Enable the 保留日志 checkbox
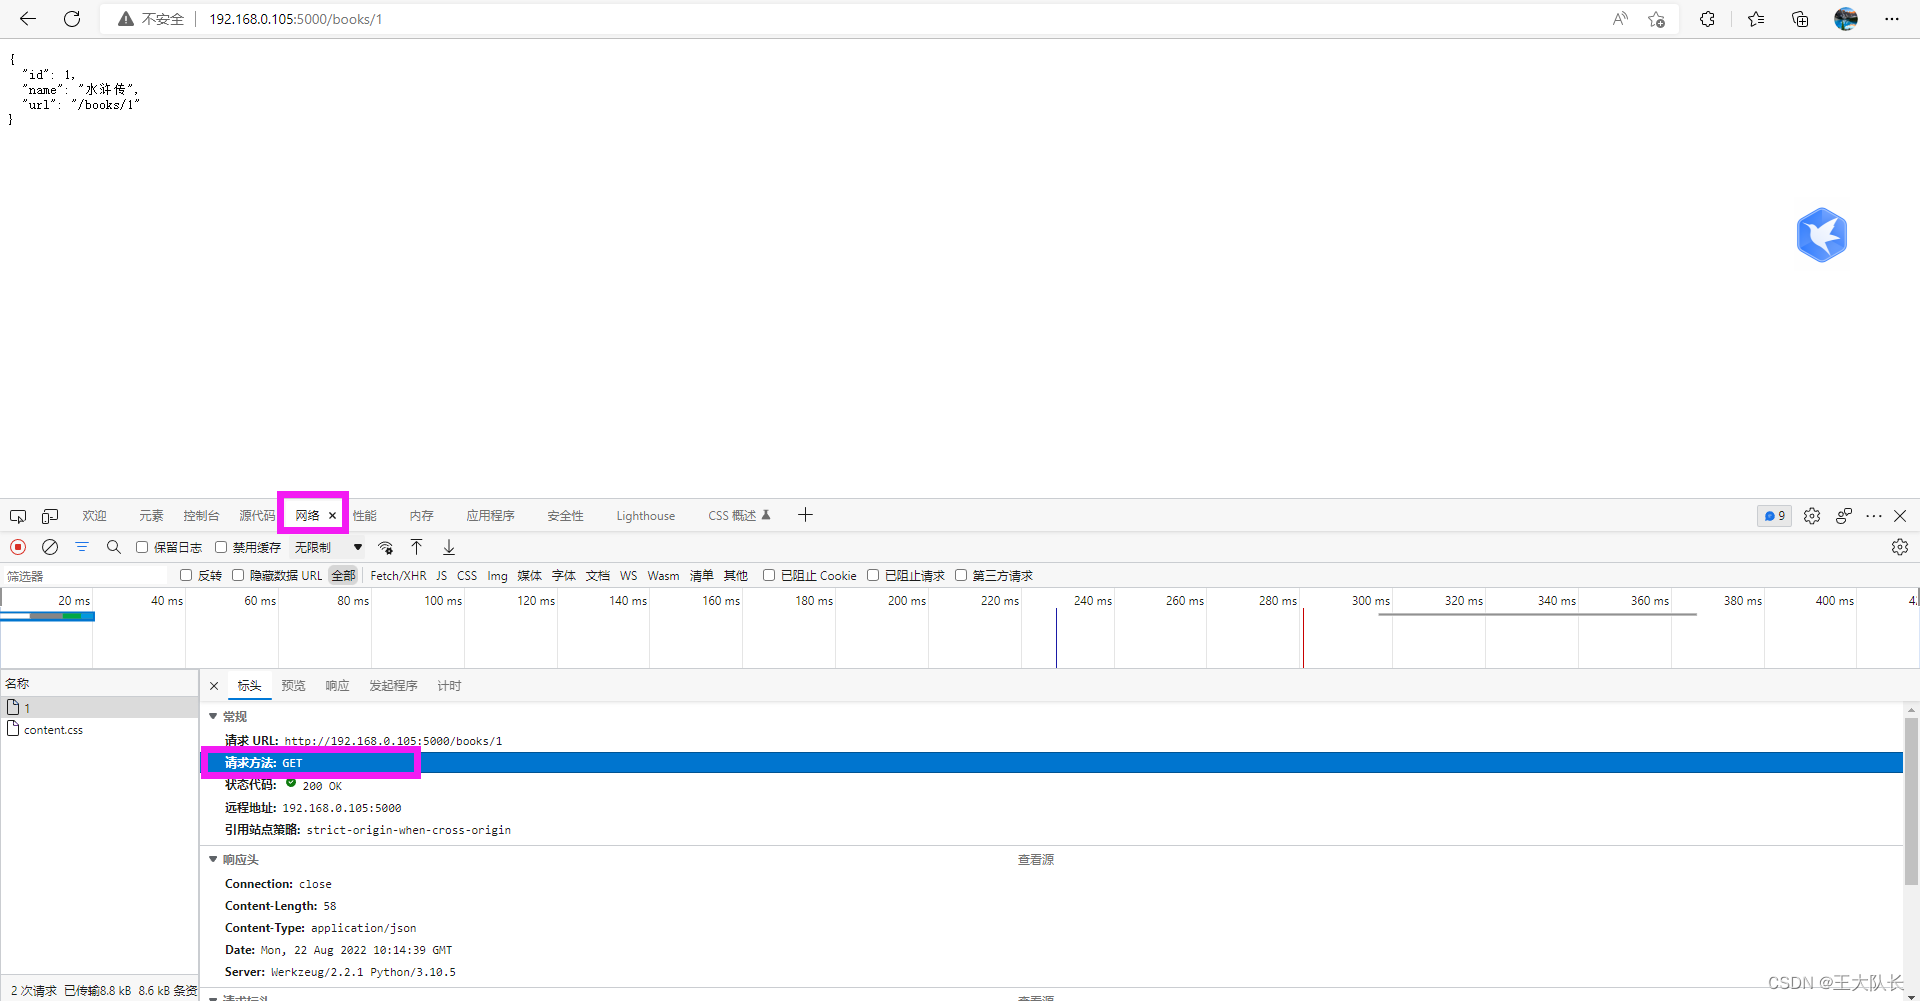The height and width of the screenshot is (1001, 1920). click(142, 547)
